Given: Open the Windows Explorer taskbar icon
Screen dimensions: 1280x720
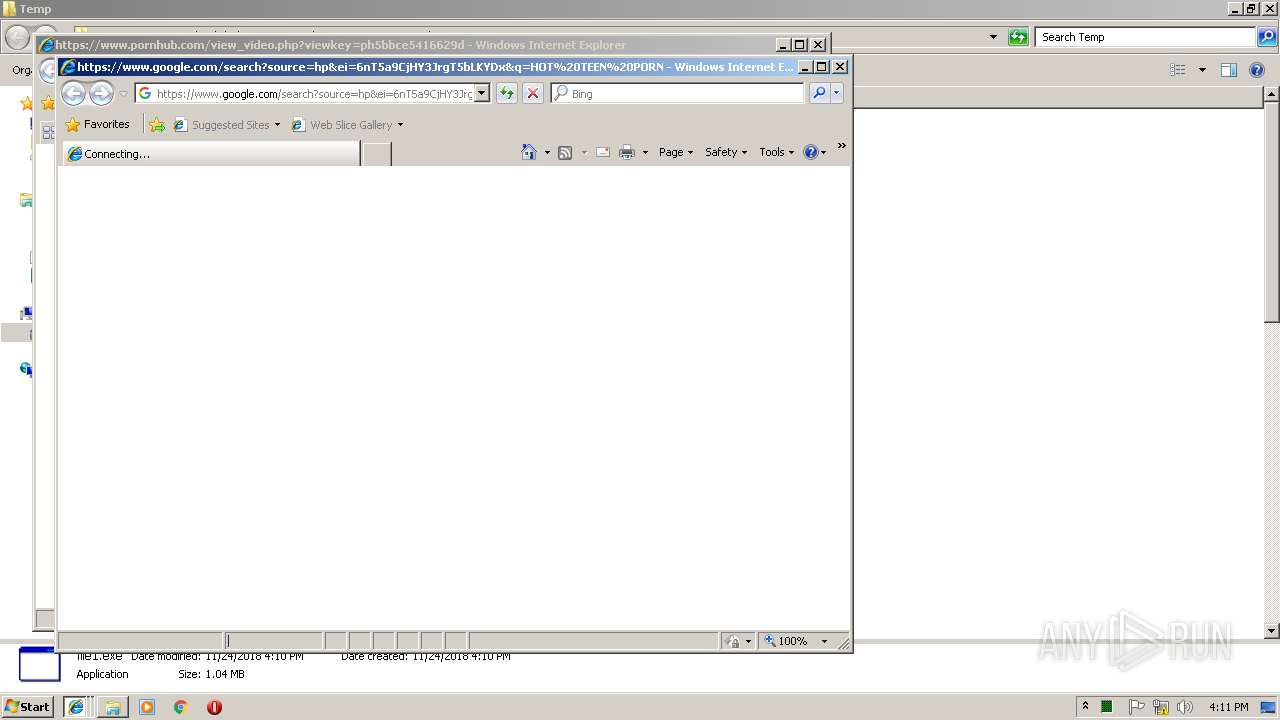Looking at the screenshot, I should (113, 707).
